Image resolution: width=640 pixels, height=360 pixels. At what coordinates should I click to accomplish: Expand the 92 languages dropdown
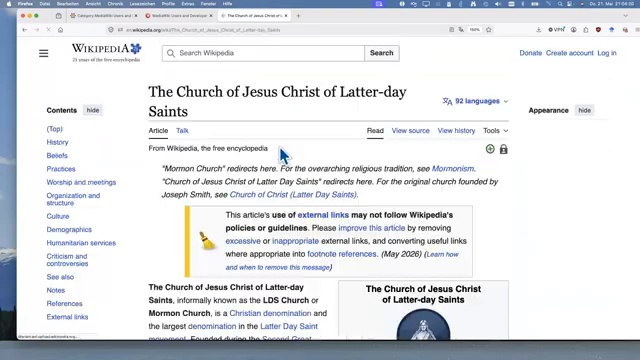point(475,101)
